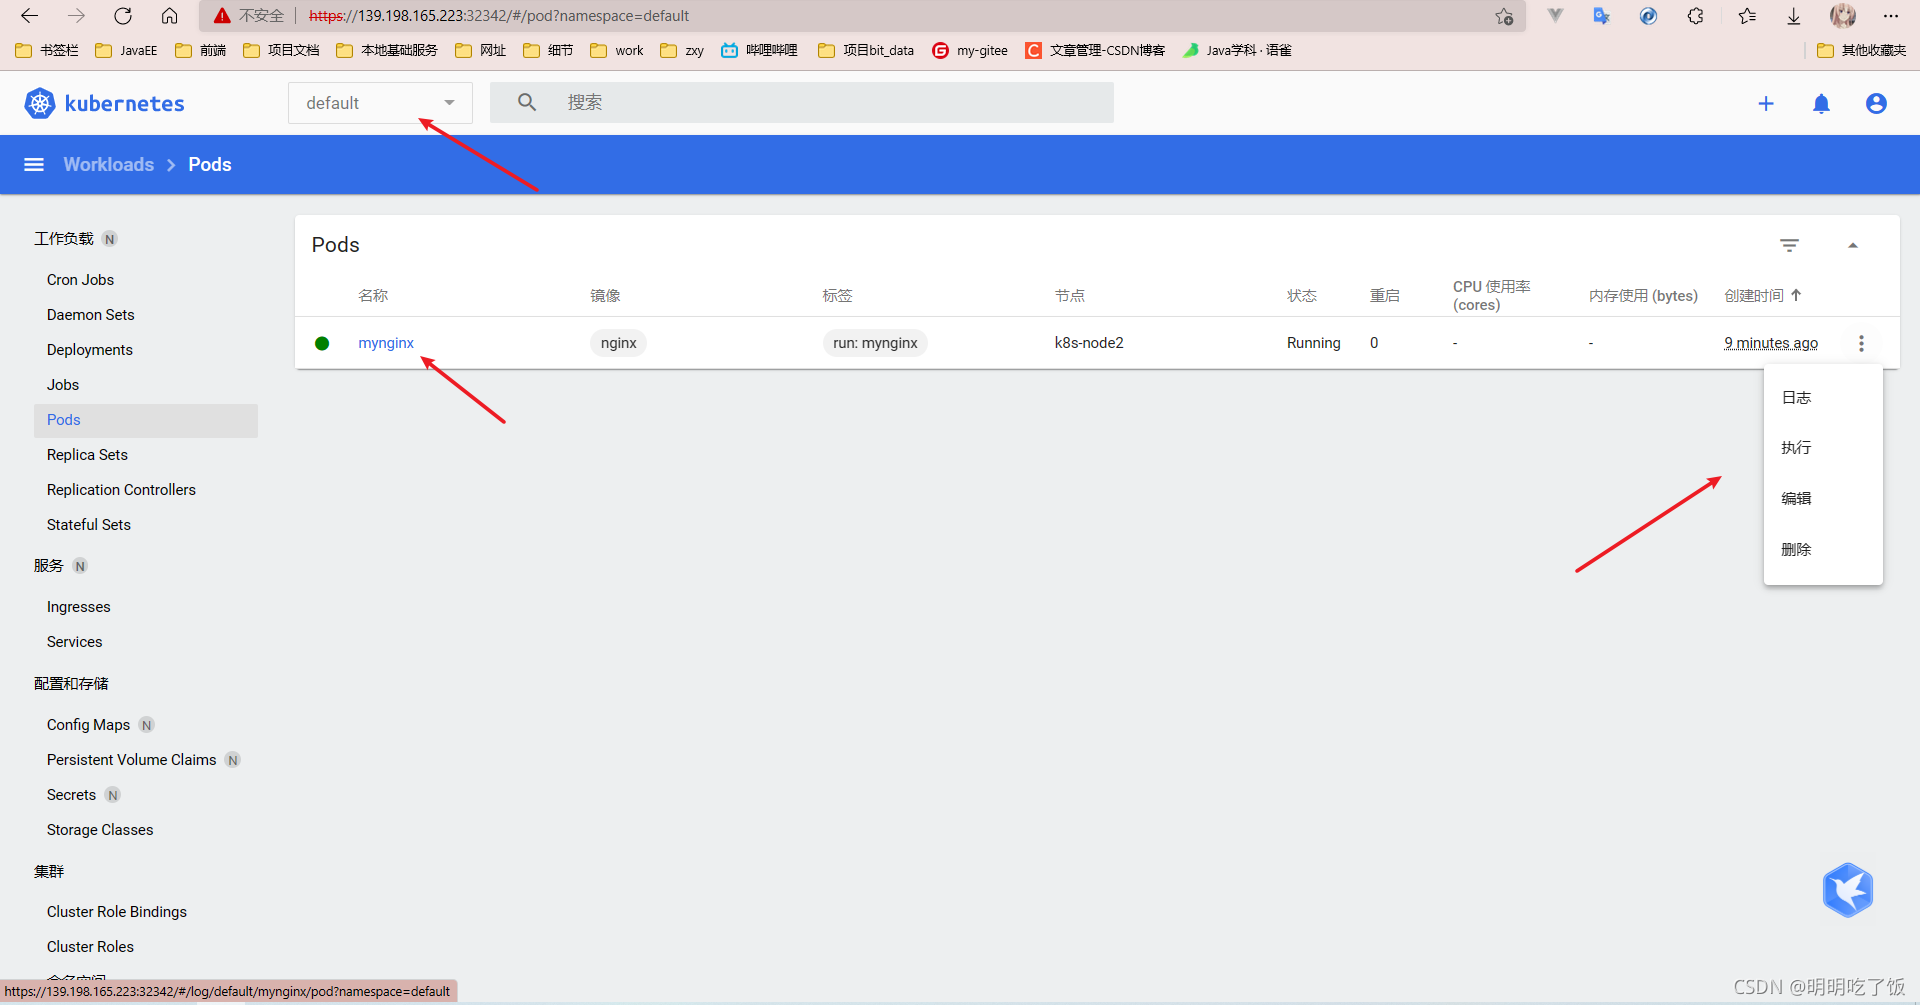The width and height of the screenshot is (1920, 1005).
Task: Click the nginx image chip
Action: [x=618, y=343]
